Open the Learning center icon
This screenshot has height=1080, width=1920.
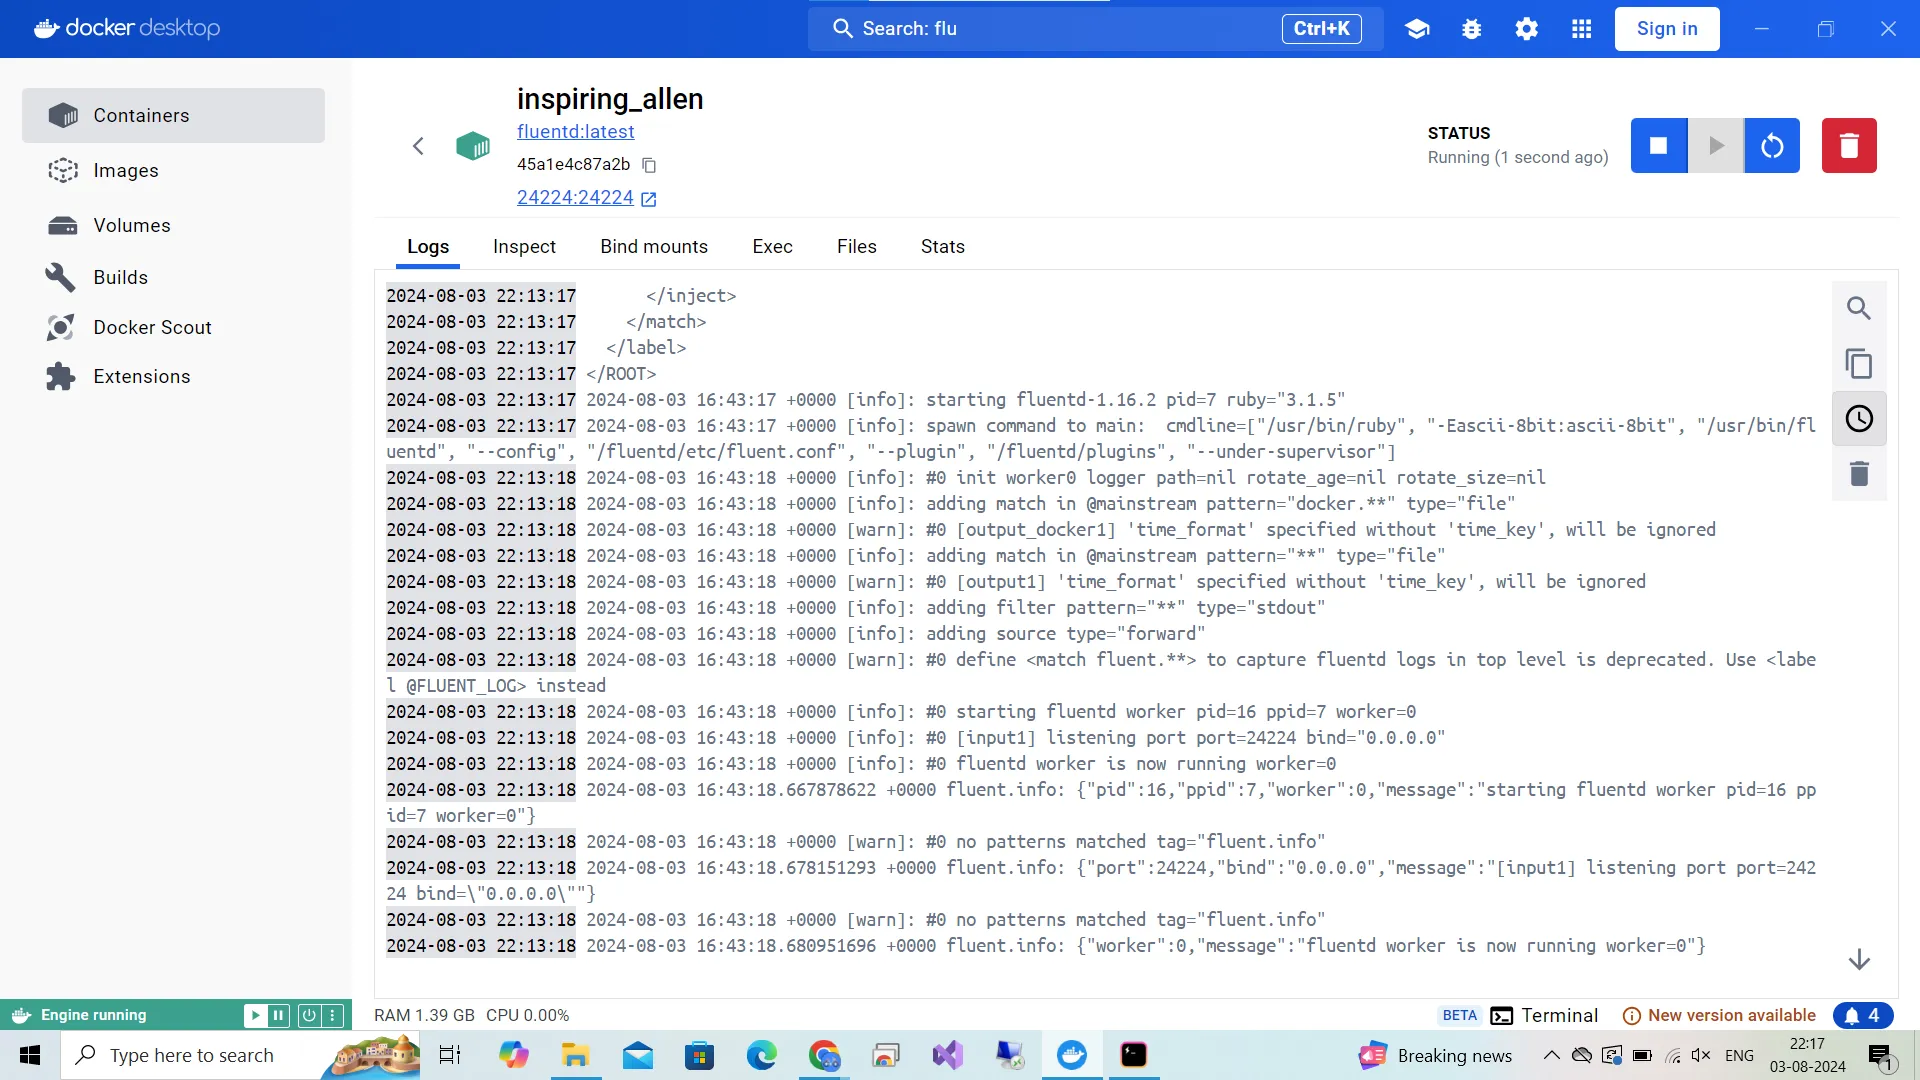click(1417, 29)
